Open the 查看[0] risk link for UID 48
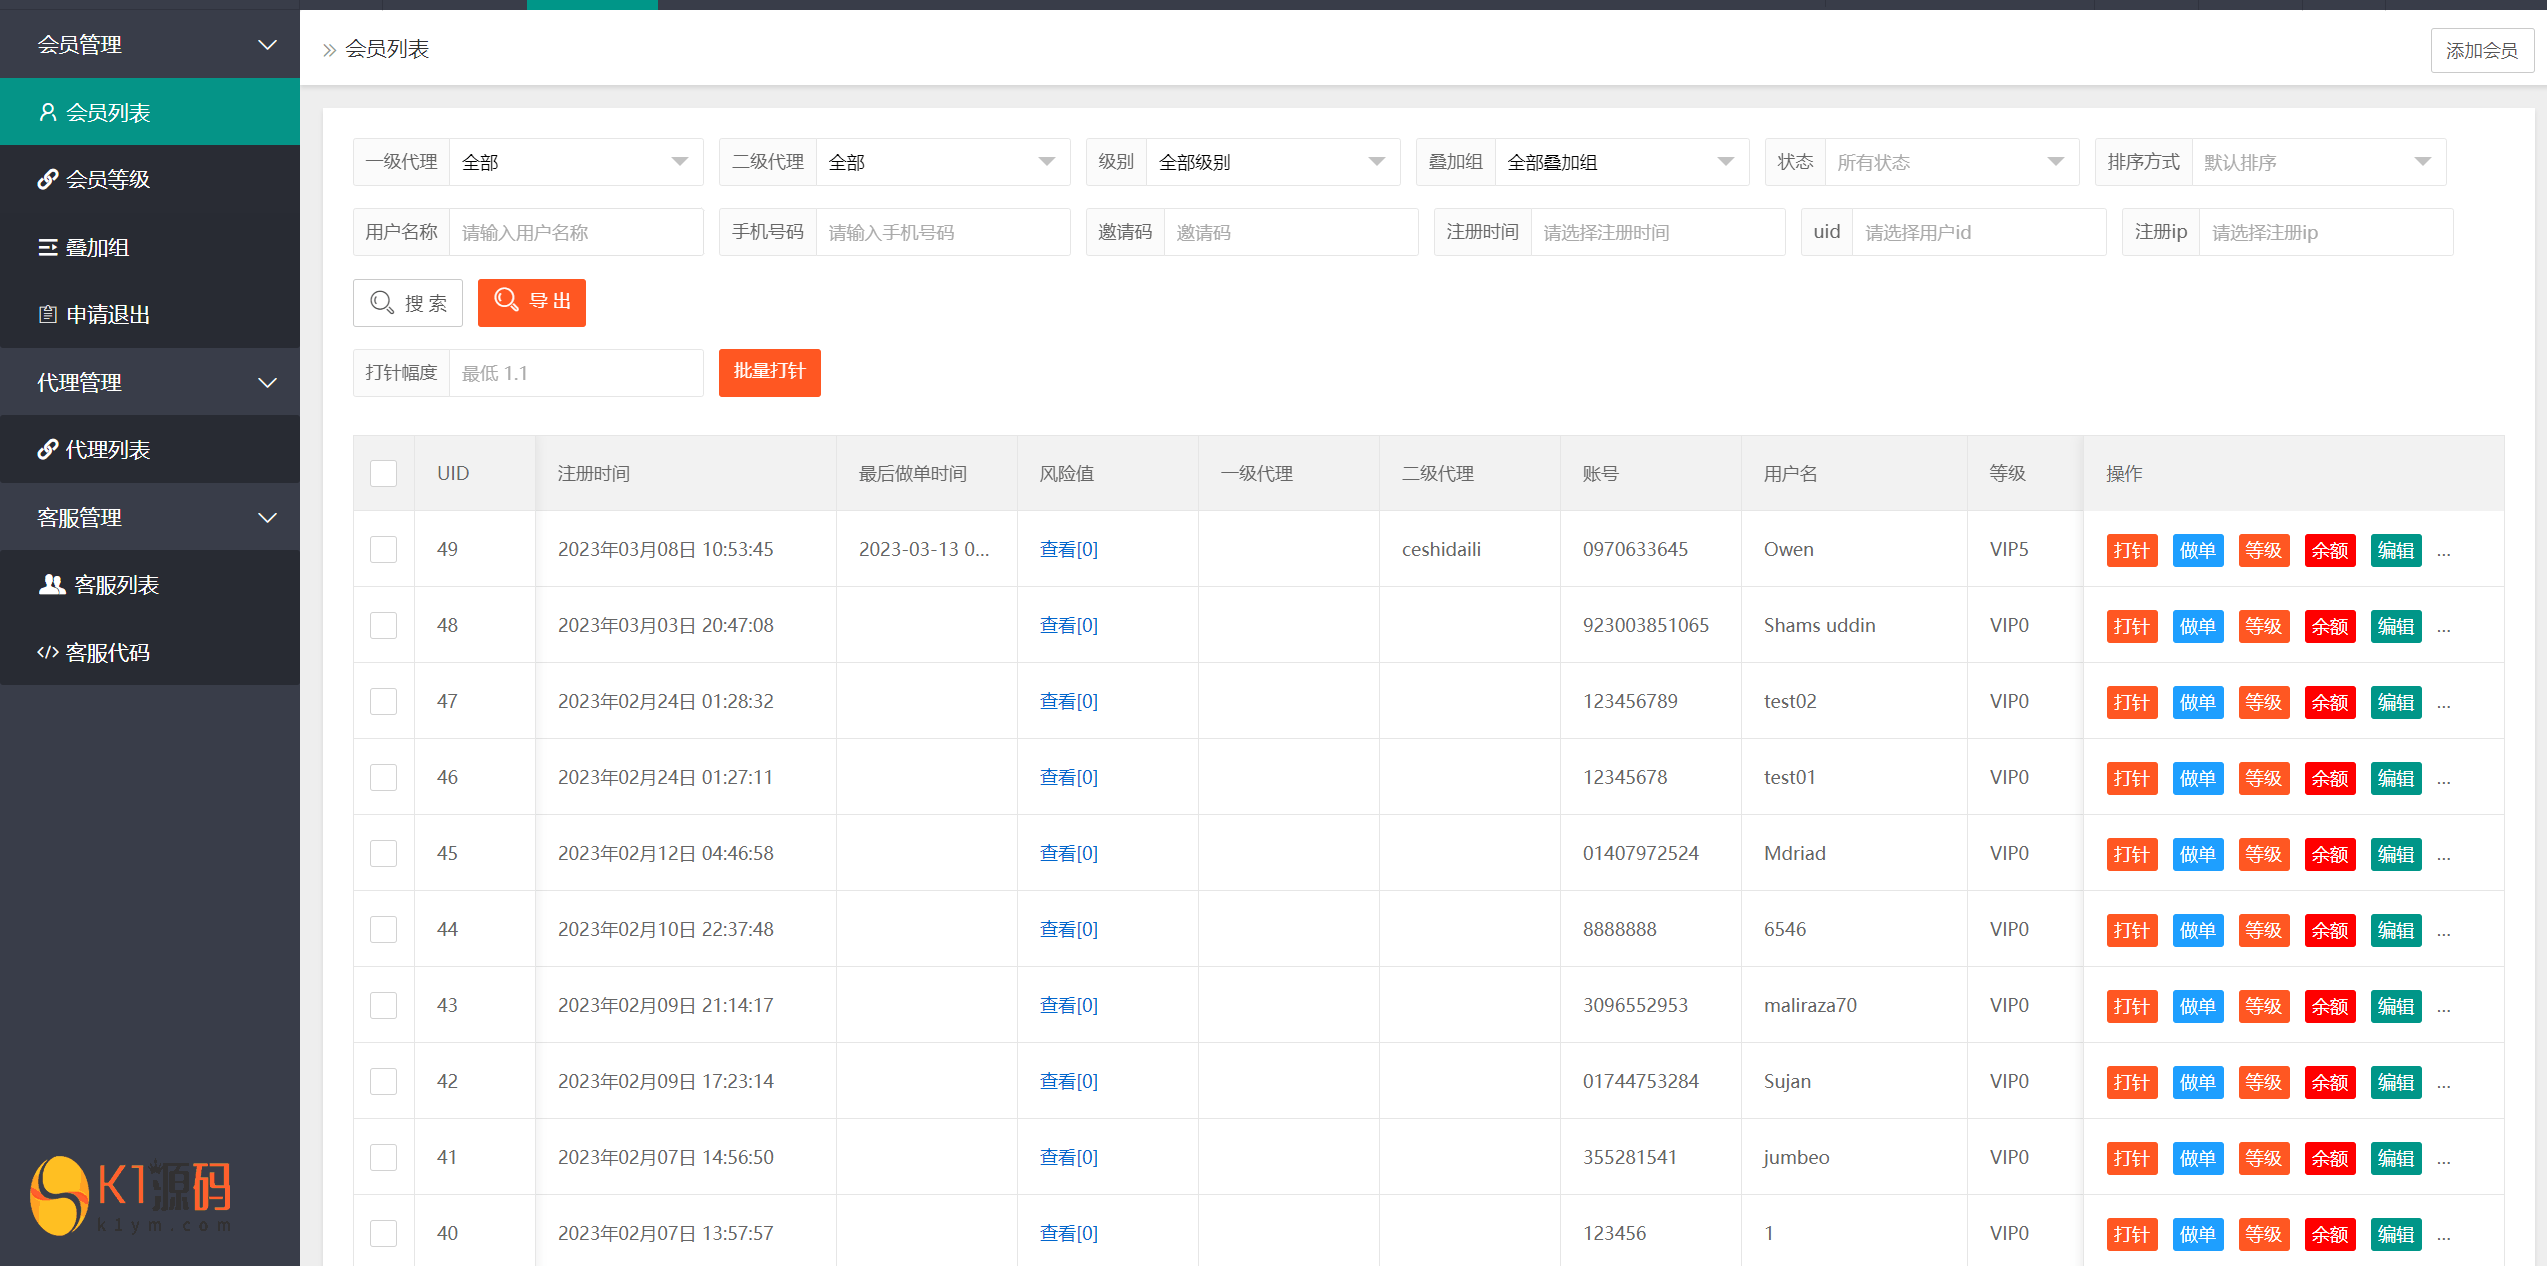The width and height of the screenshot is (2547, 1266). click(x=1068, y=625)
